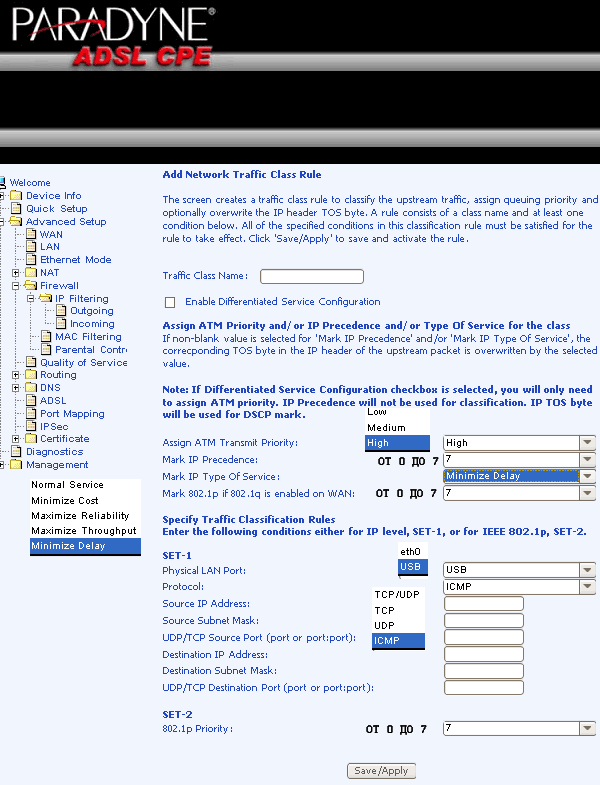This screenshot has height=785, width=600.
Task: Click the Save/Apply button
Action: (x=382, y=771)
